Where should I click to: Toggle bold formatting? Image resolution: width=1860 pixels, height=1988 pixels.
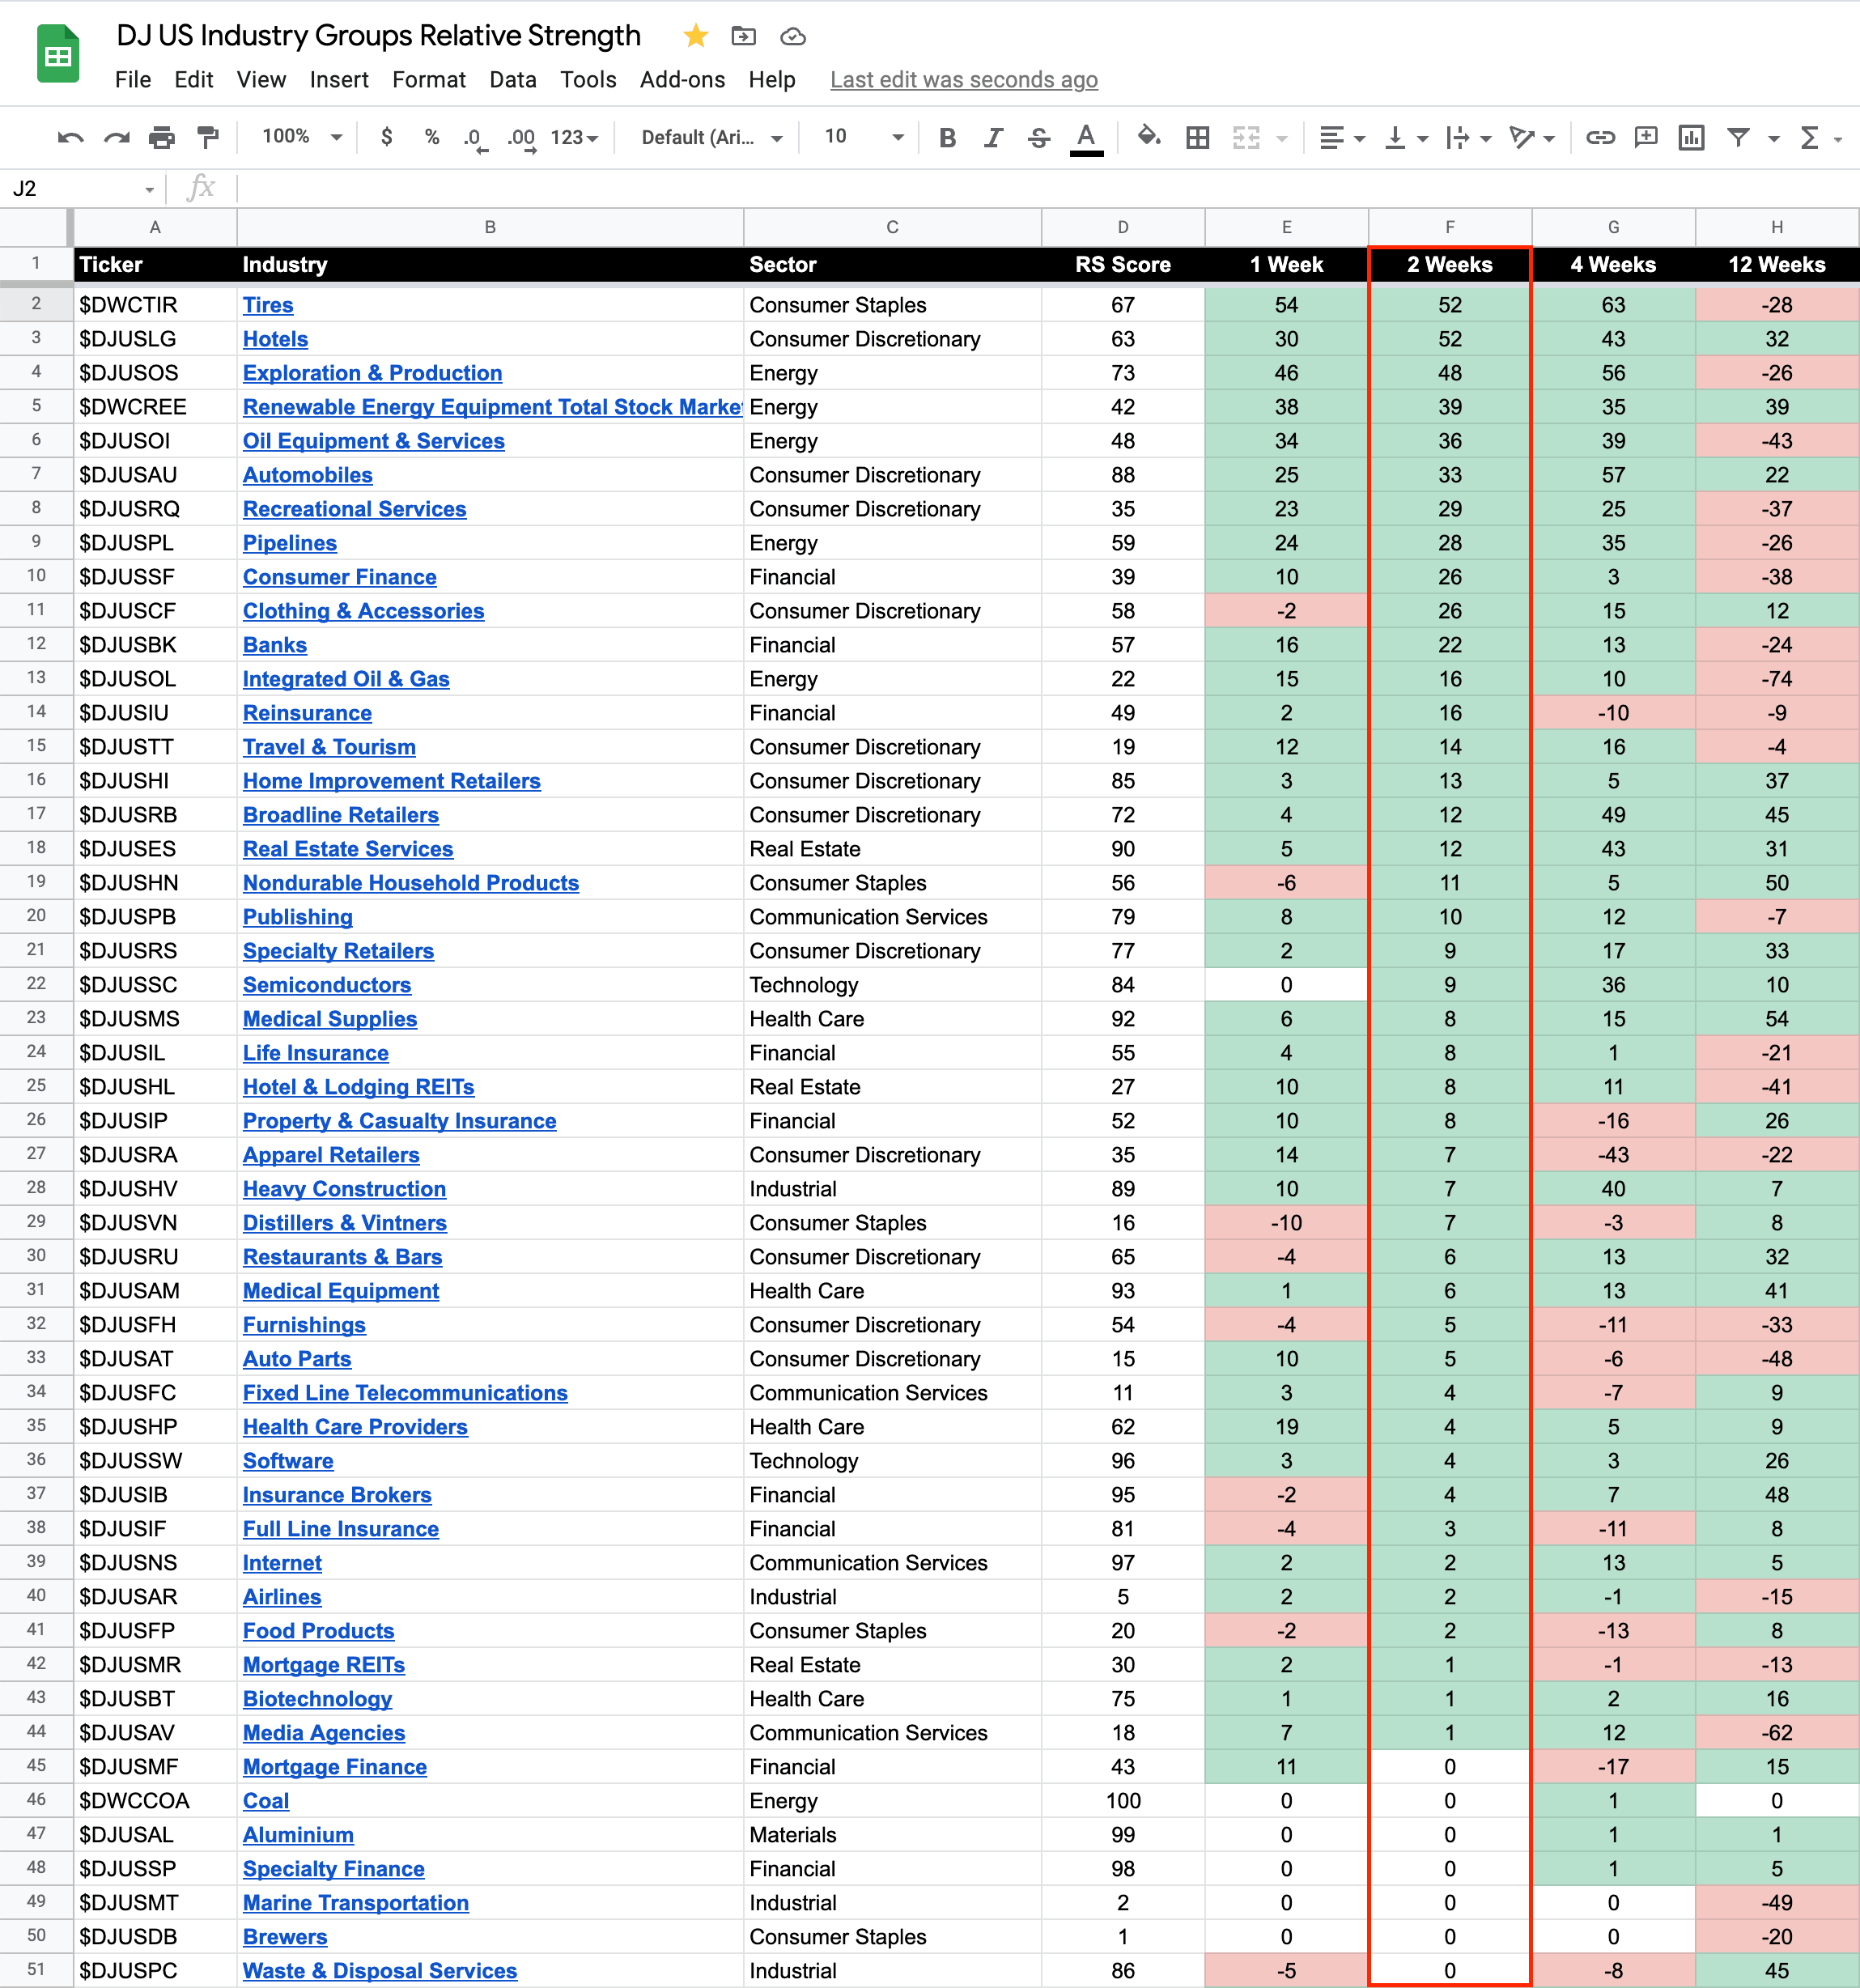(947, 138)
